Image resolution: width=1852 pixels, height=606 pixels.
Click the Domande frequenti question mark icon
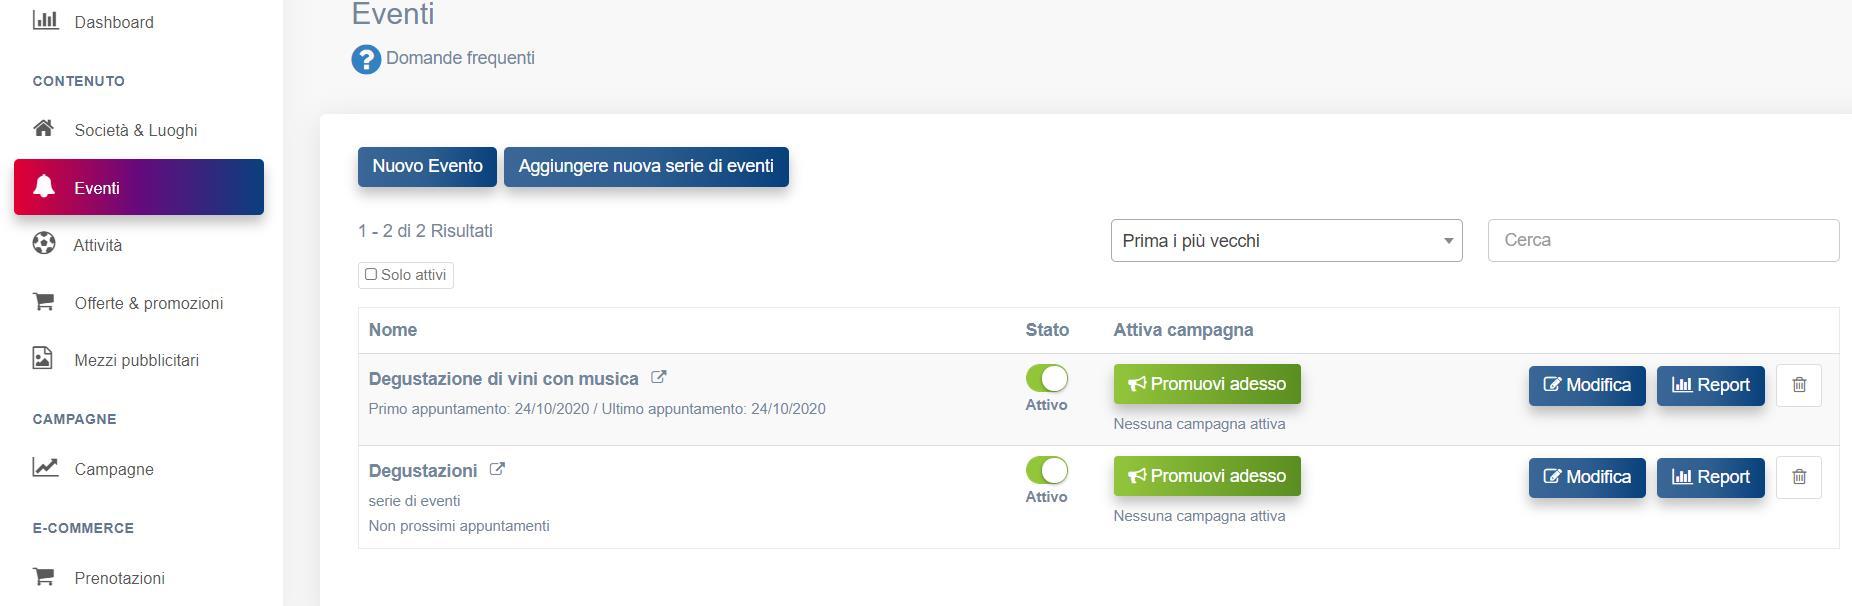366,60
